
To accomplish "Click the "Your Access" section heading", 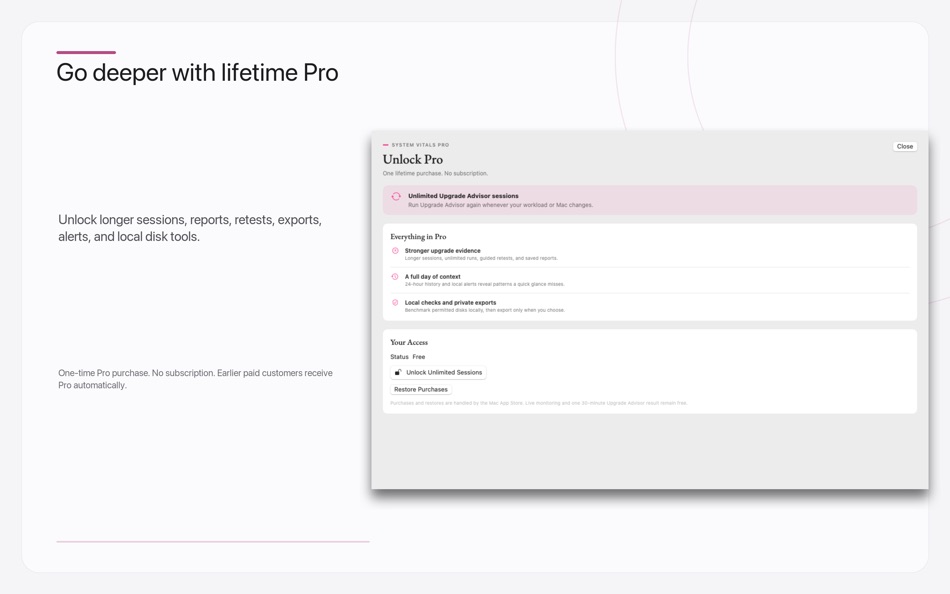I will click(x=409, y=342).
